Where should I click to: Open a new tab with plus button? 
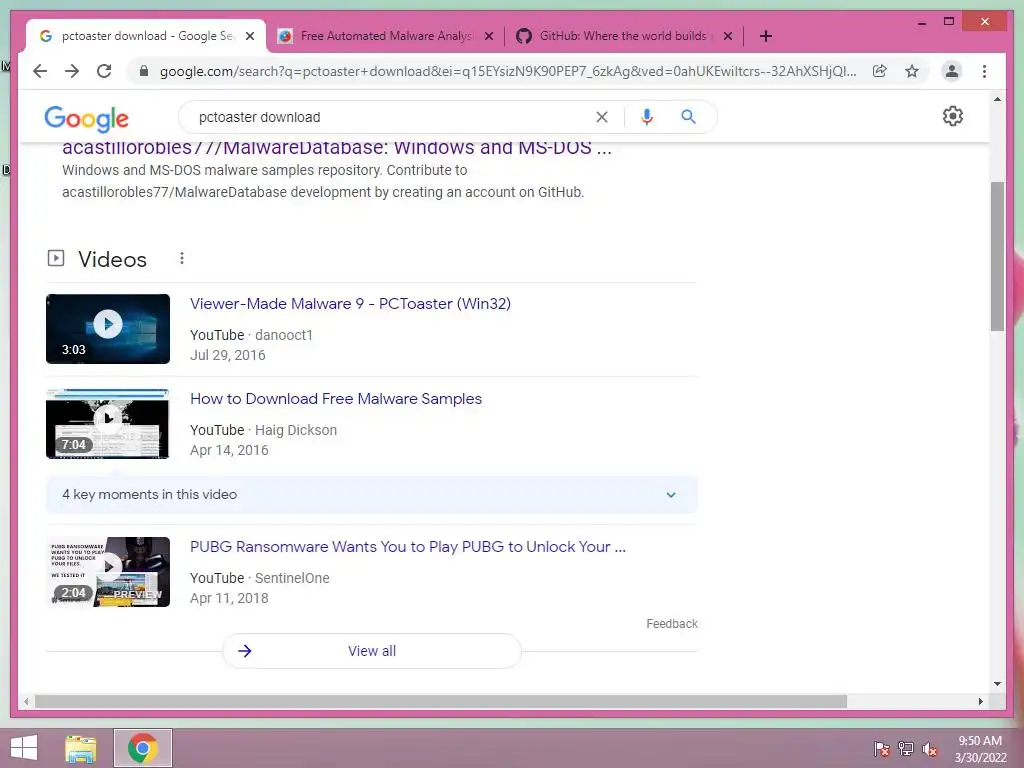tap(766, 36)
